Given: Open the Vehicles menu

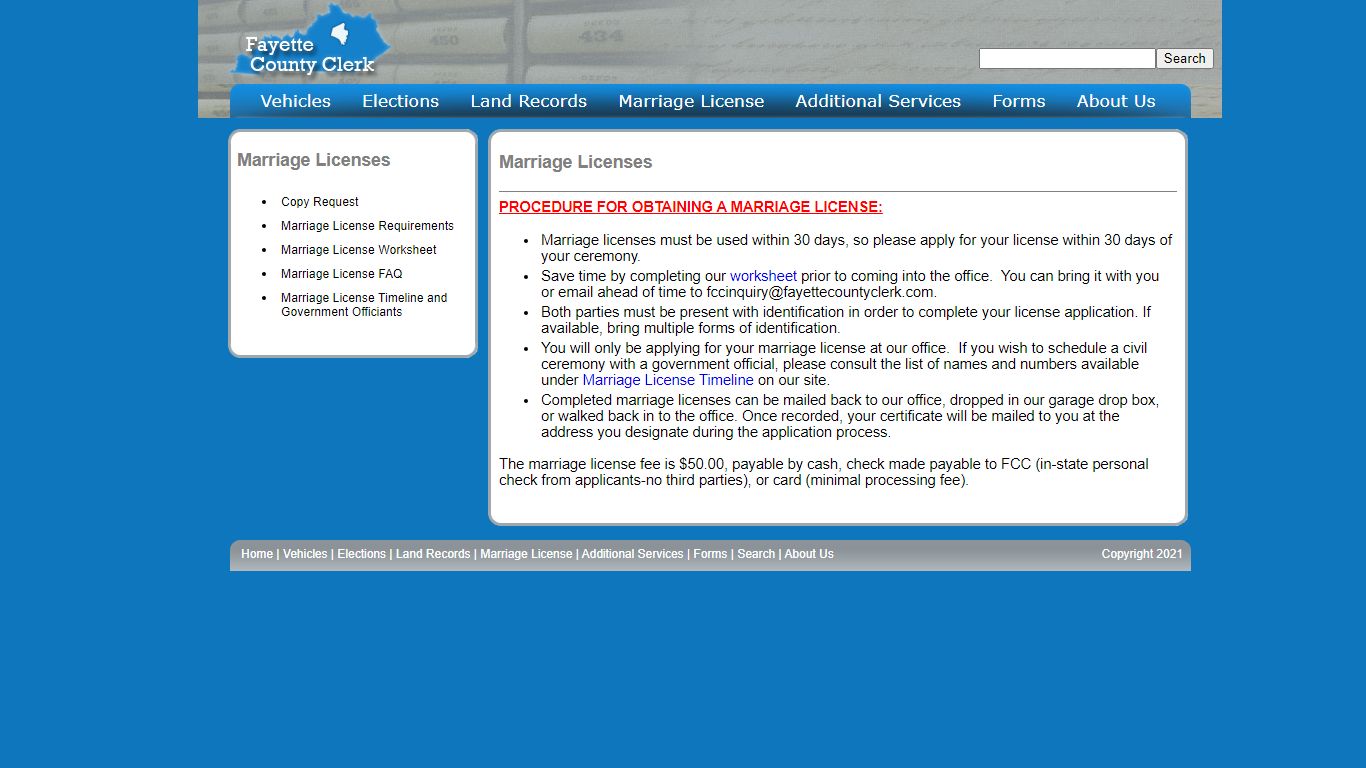Looking at the screenshot, I should pyautogui.click(x=295, y=101).
